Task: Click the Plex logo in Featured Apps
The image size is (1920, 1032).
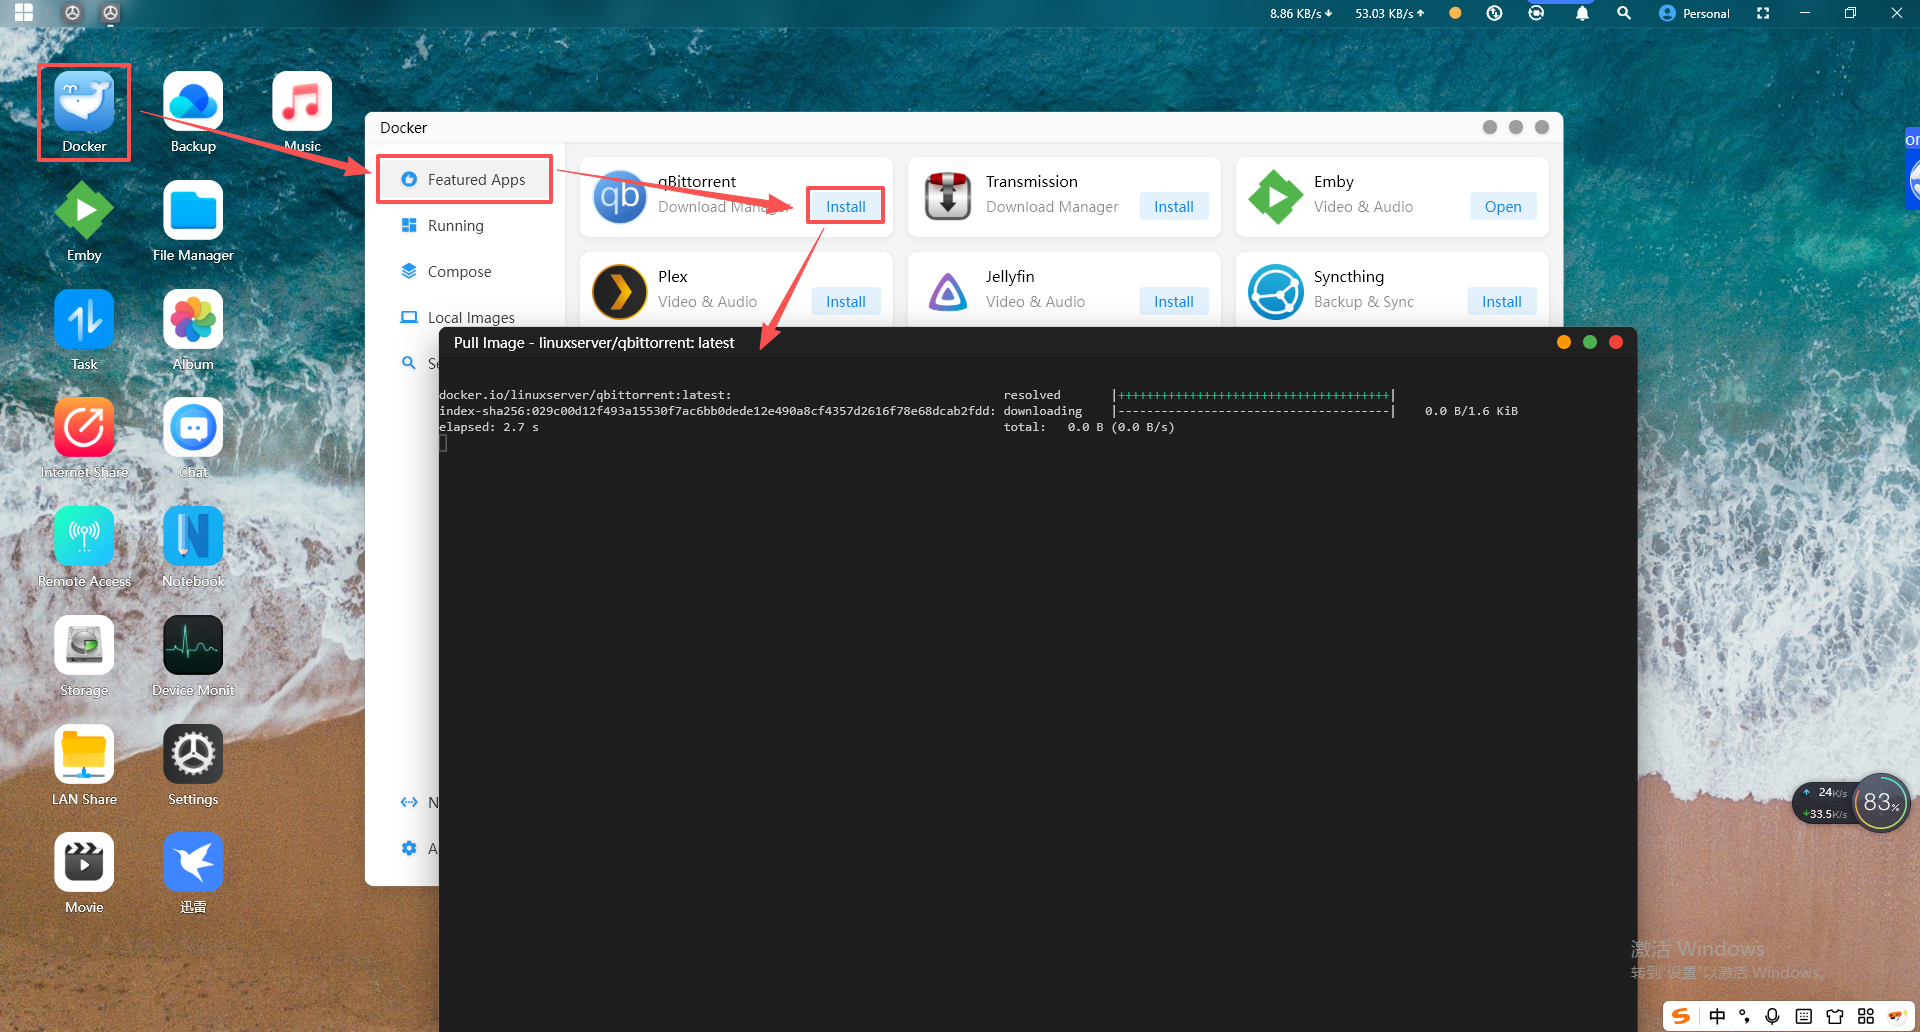Action: (x=620, y=292)
